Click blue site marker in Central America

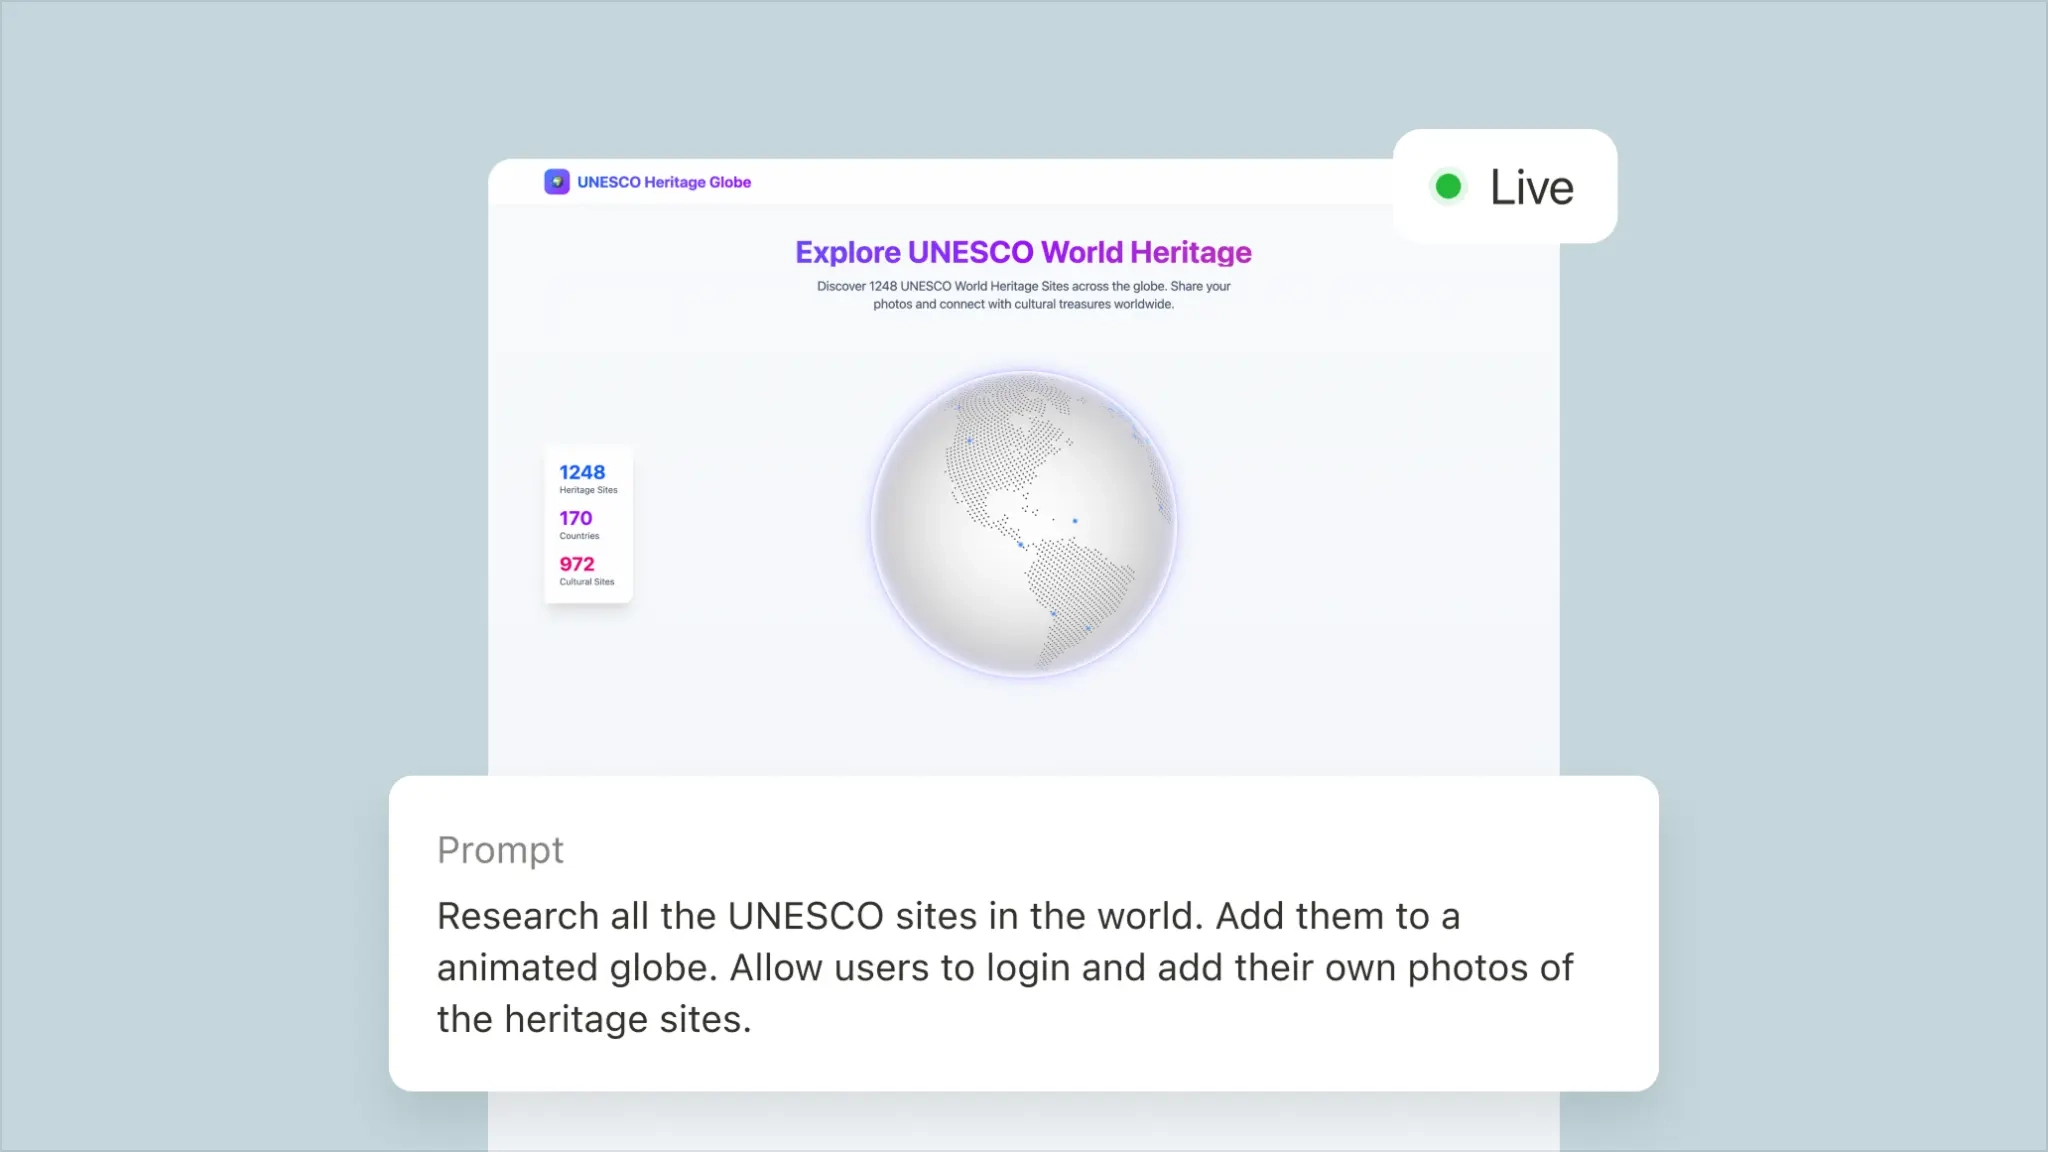point(1021,545)
